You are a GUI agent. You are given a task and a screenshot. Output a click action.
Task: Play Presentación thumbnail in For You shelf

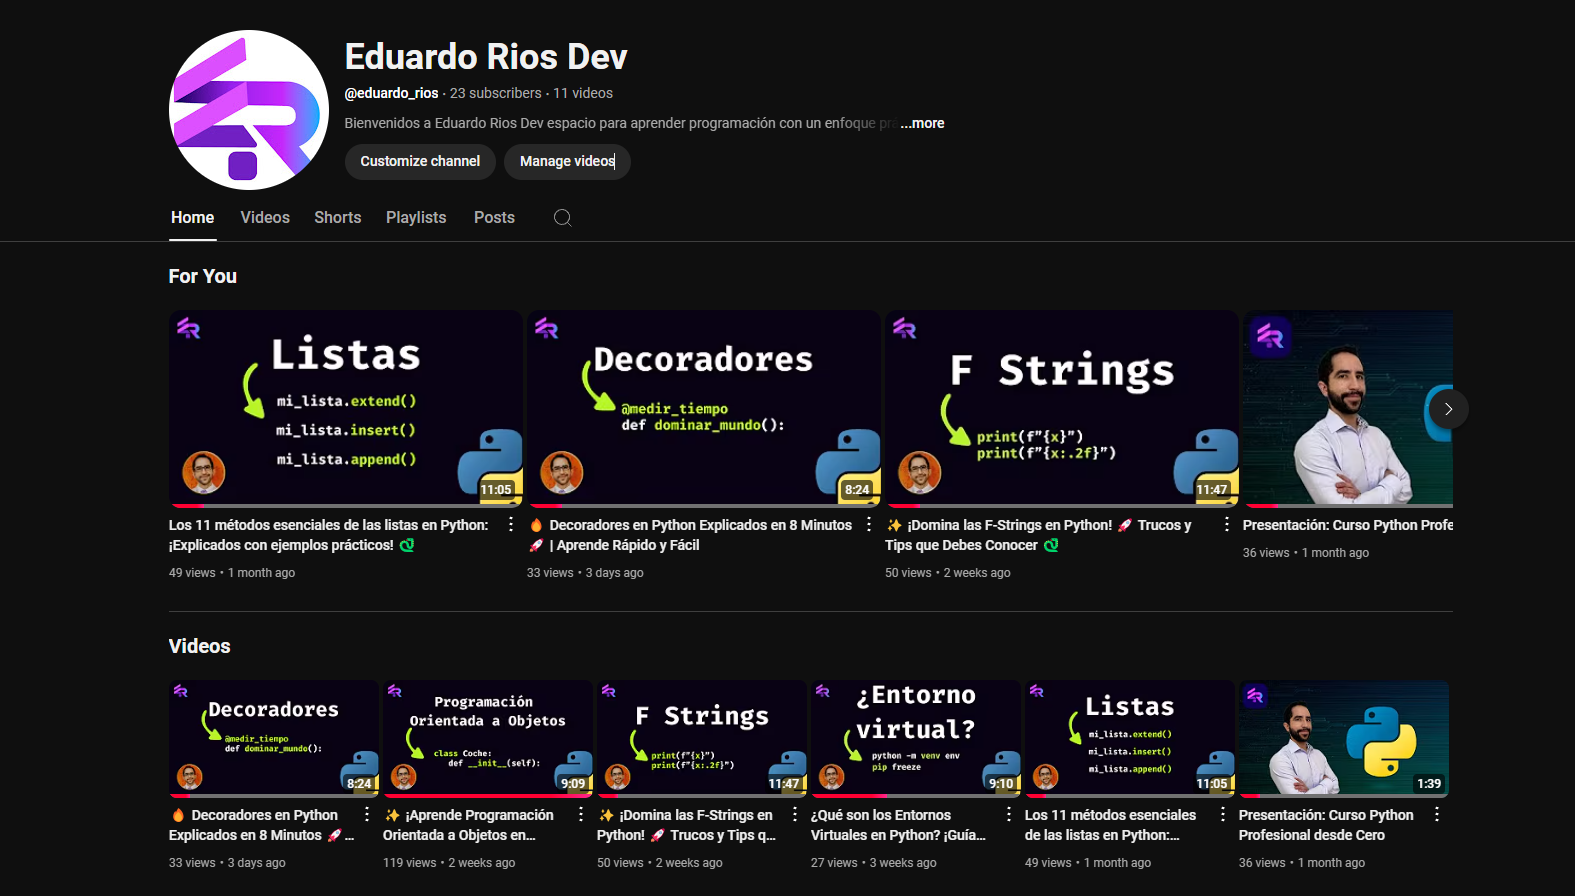1348,408
